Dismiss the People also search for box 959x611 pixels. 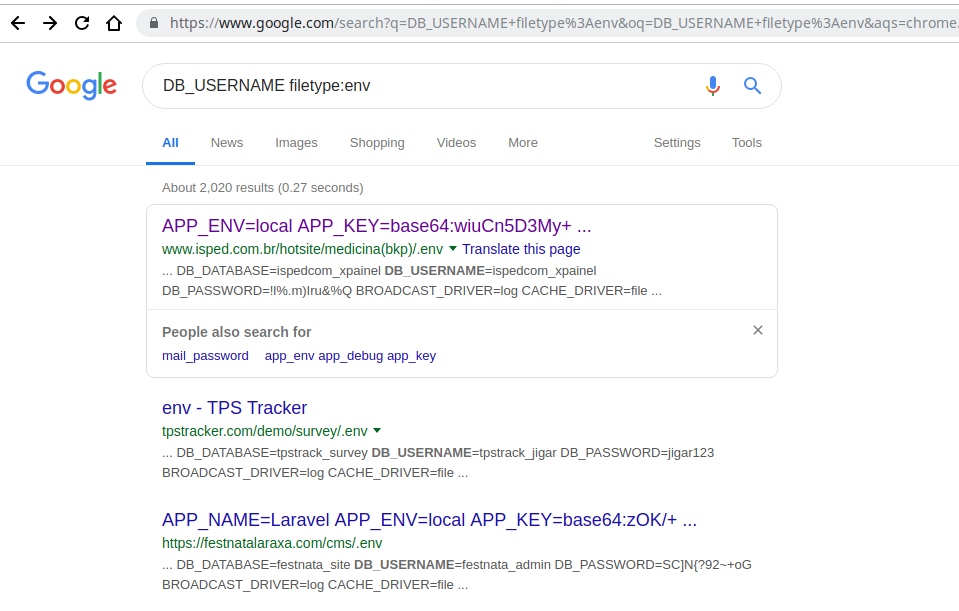coord(758,330)
